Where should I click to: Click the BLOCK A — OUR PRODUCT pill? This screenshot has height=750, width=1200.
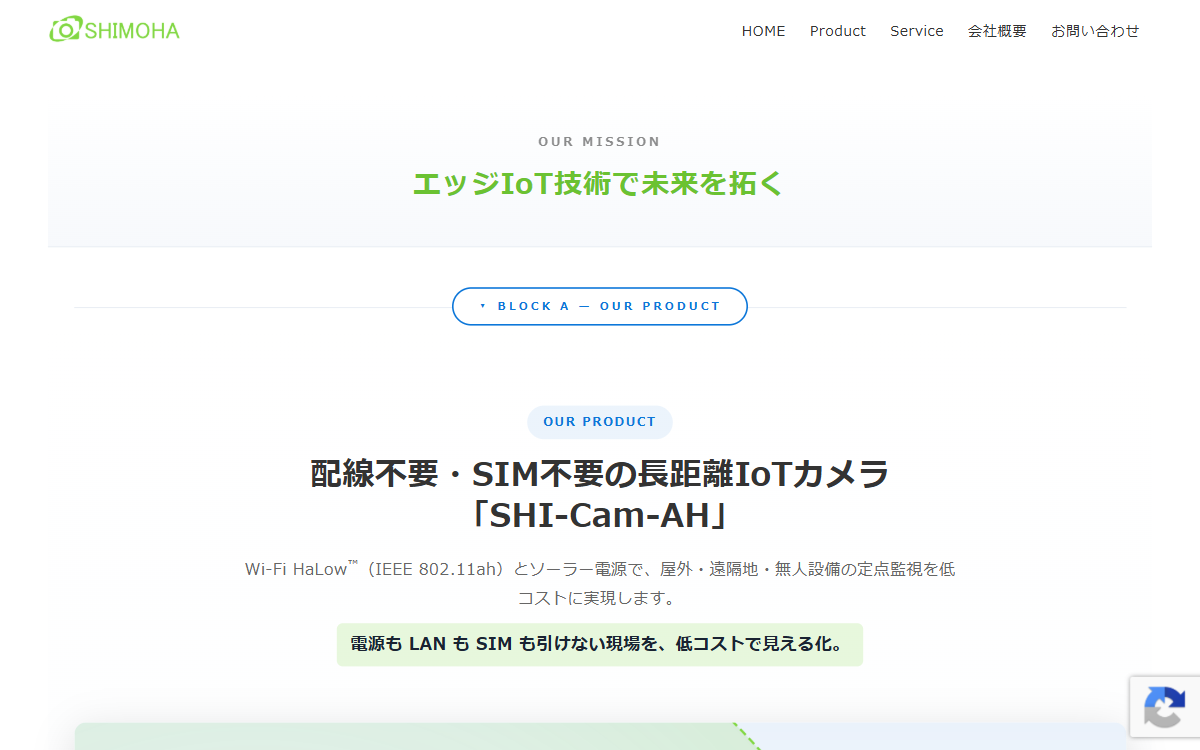tap(600, 306)
